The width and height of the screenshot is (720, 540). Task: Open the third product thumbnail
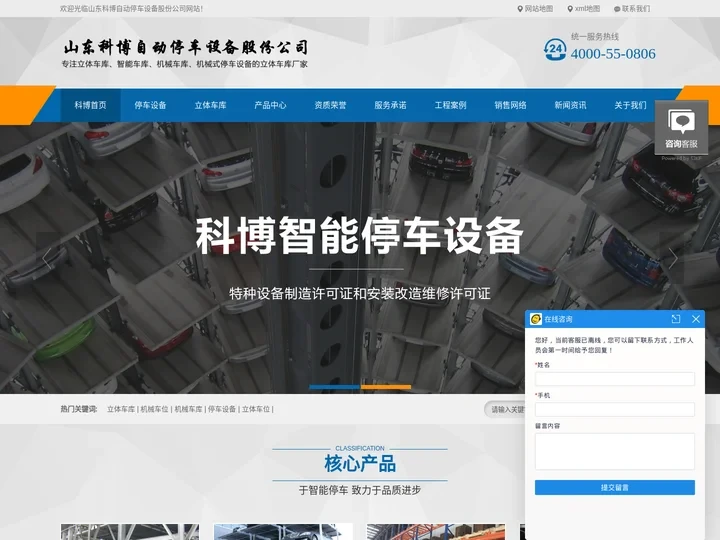pyautogui.click(x=436, y=532)
